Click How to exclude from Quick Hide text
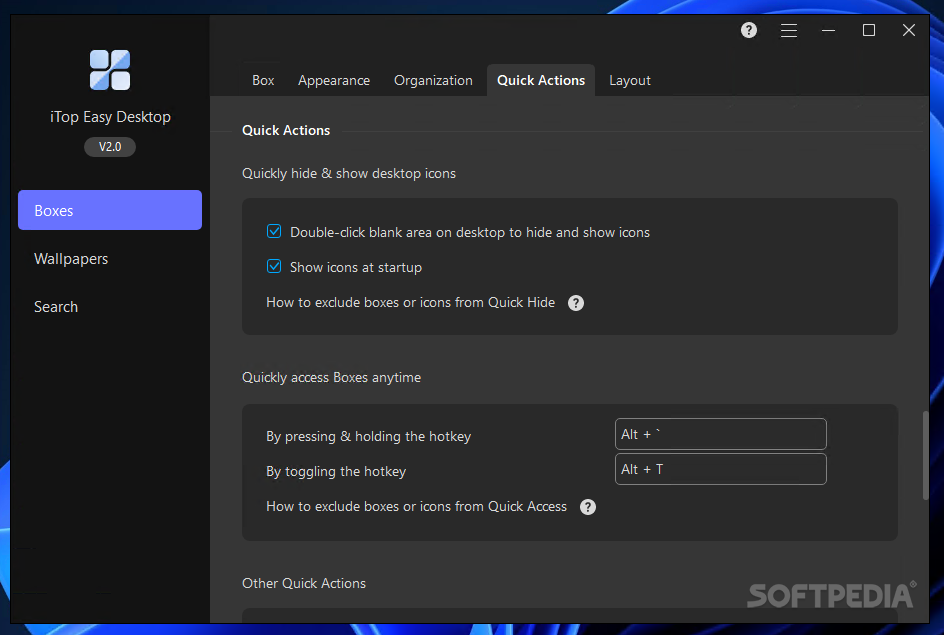Viewport: 944px width, 635px height. pos(411,302)
